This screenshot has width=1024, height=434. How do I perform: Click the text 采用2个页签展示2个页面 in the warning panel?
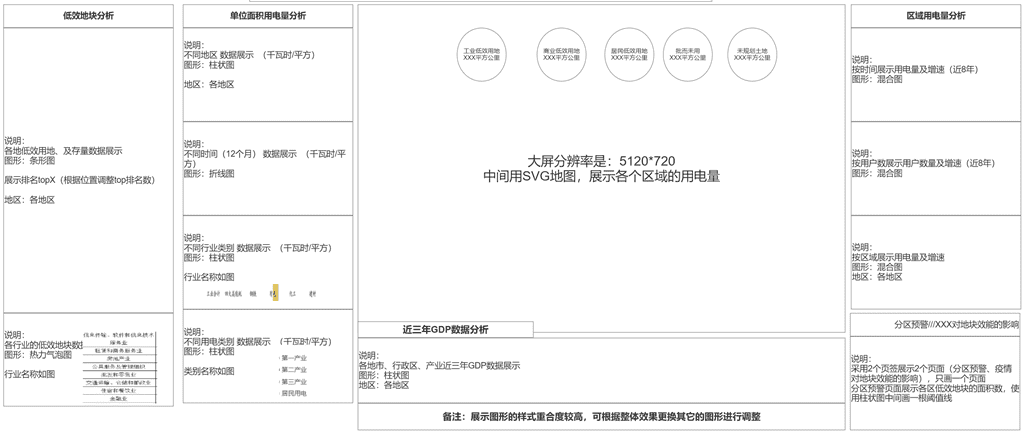point(897,368)
